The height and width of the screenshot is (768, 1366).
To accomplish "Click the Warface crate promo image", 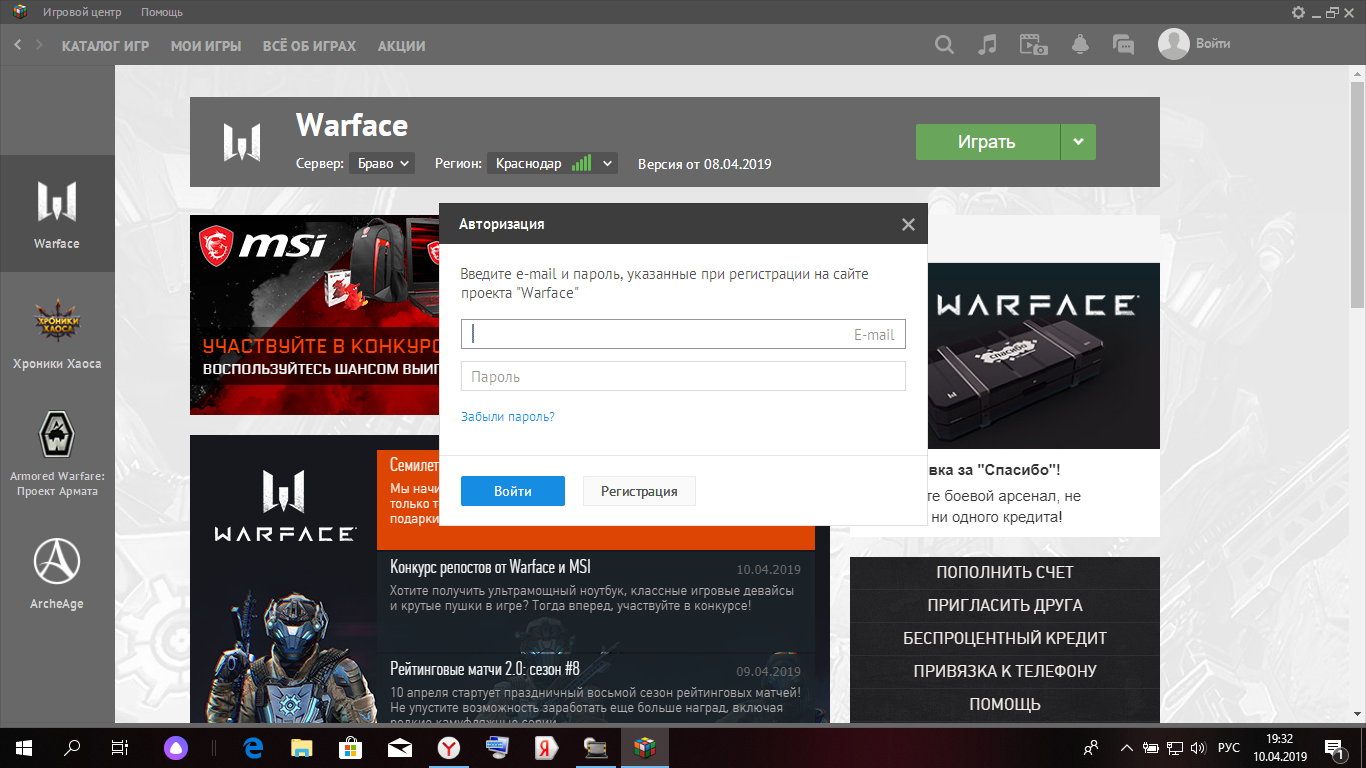I will 1044,356.
